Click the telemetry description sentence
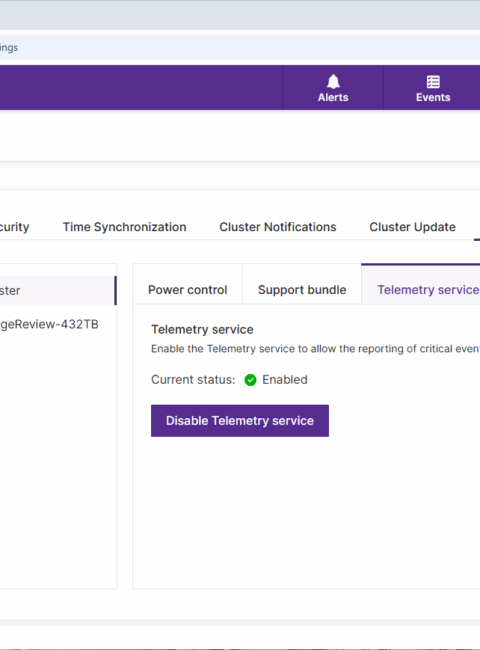This screenshot has width=480, height=650. pyautogui.click(x=315, y=349)
